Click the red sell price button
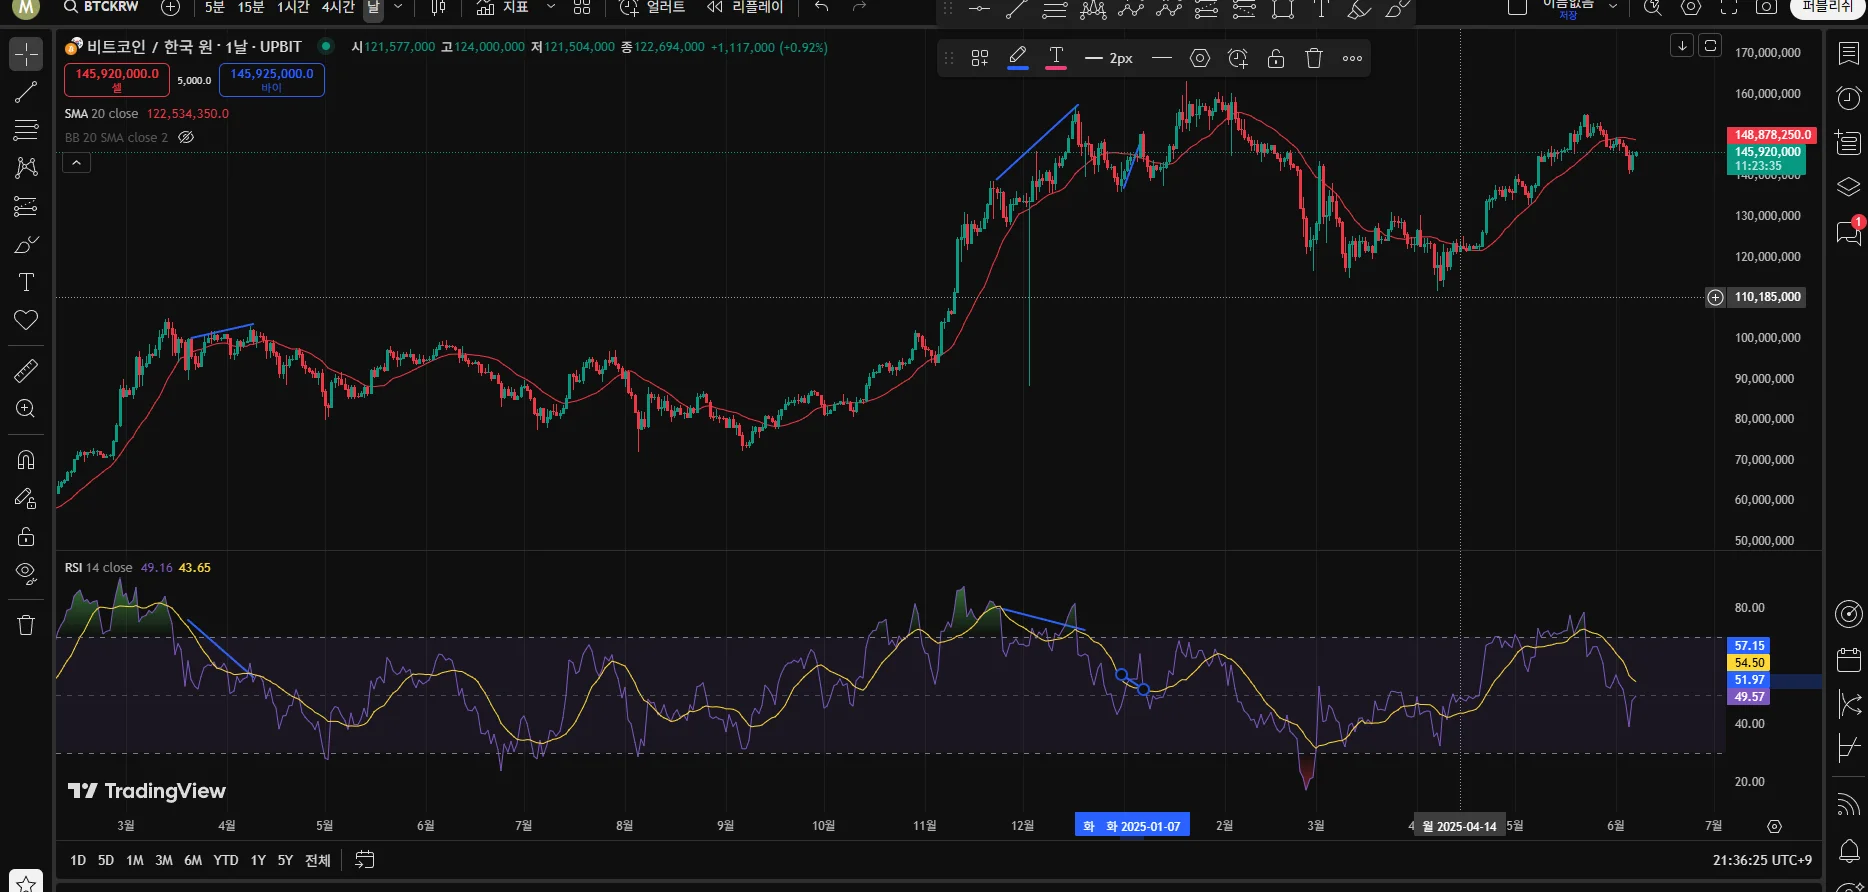This screenshot has height=892, width=1868. click(117, 80)
